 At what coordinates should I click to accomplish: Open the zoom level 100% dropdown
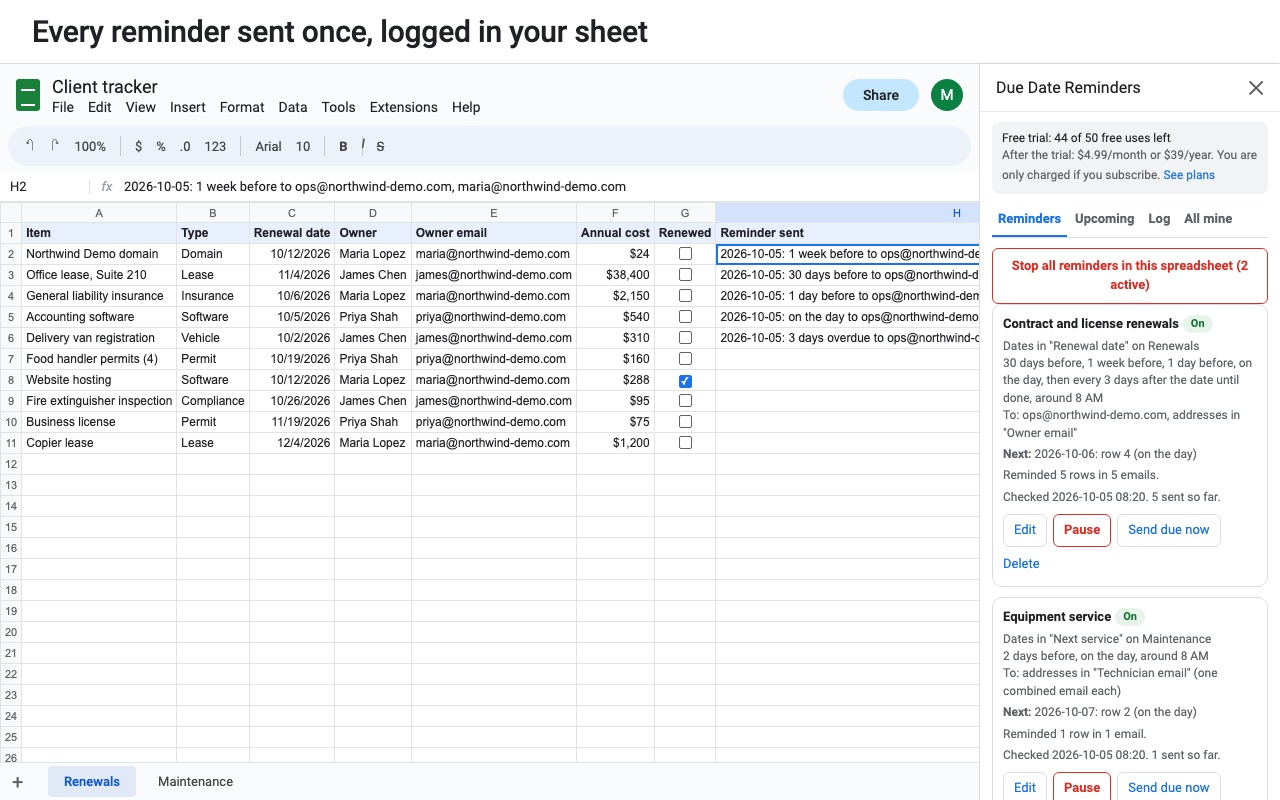click(x=90, y=146)
